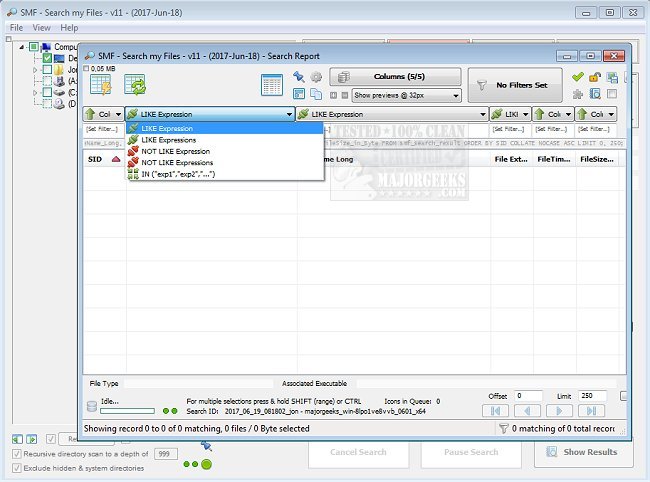Click the green right arrow icon in main window

32,439
